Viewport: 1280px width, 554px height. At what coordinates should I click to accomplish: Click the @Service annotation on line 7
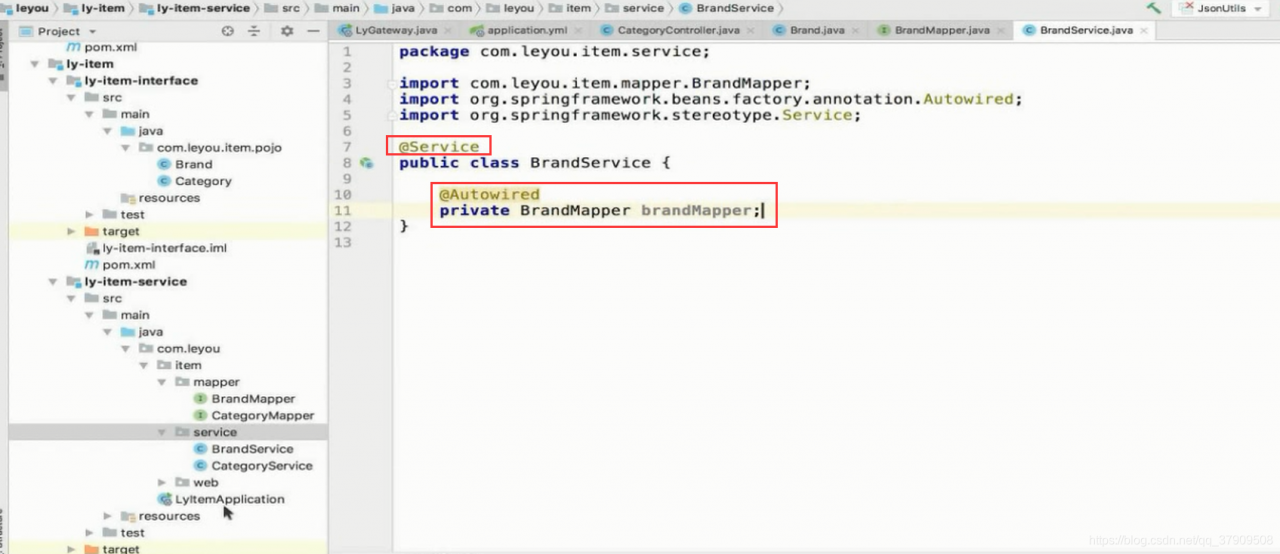[439, 147]
